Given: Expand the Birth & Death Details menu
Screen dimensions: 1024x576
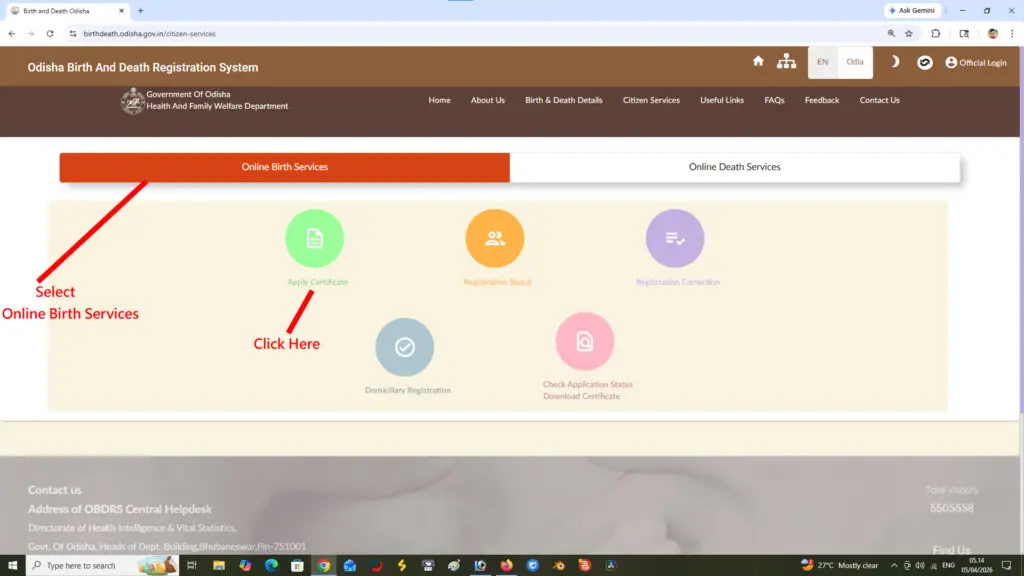Looking at the screenshot, I should 564,100.
